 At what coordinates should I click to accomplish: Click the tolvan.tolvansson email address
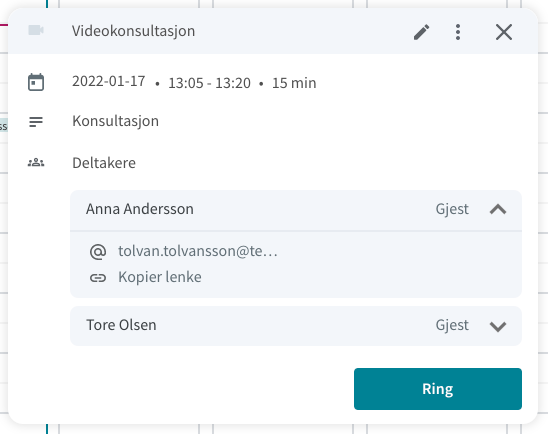tap(198, 251)
